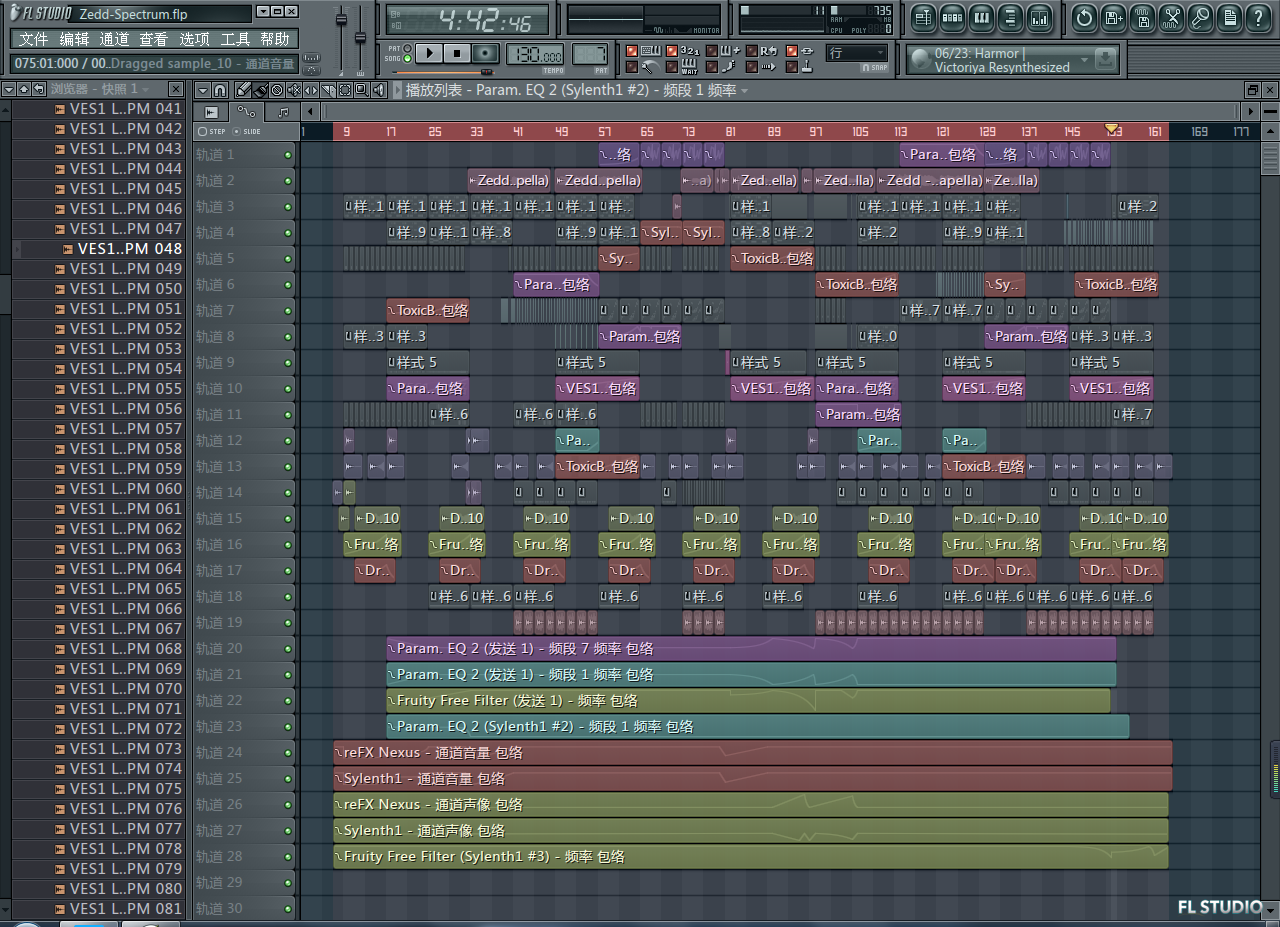Viewport: 1280px width, 927px height.
Task: Click the magnet snap icon in playlist toolbar
Action: 220,90
